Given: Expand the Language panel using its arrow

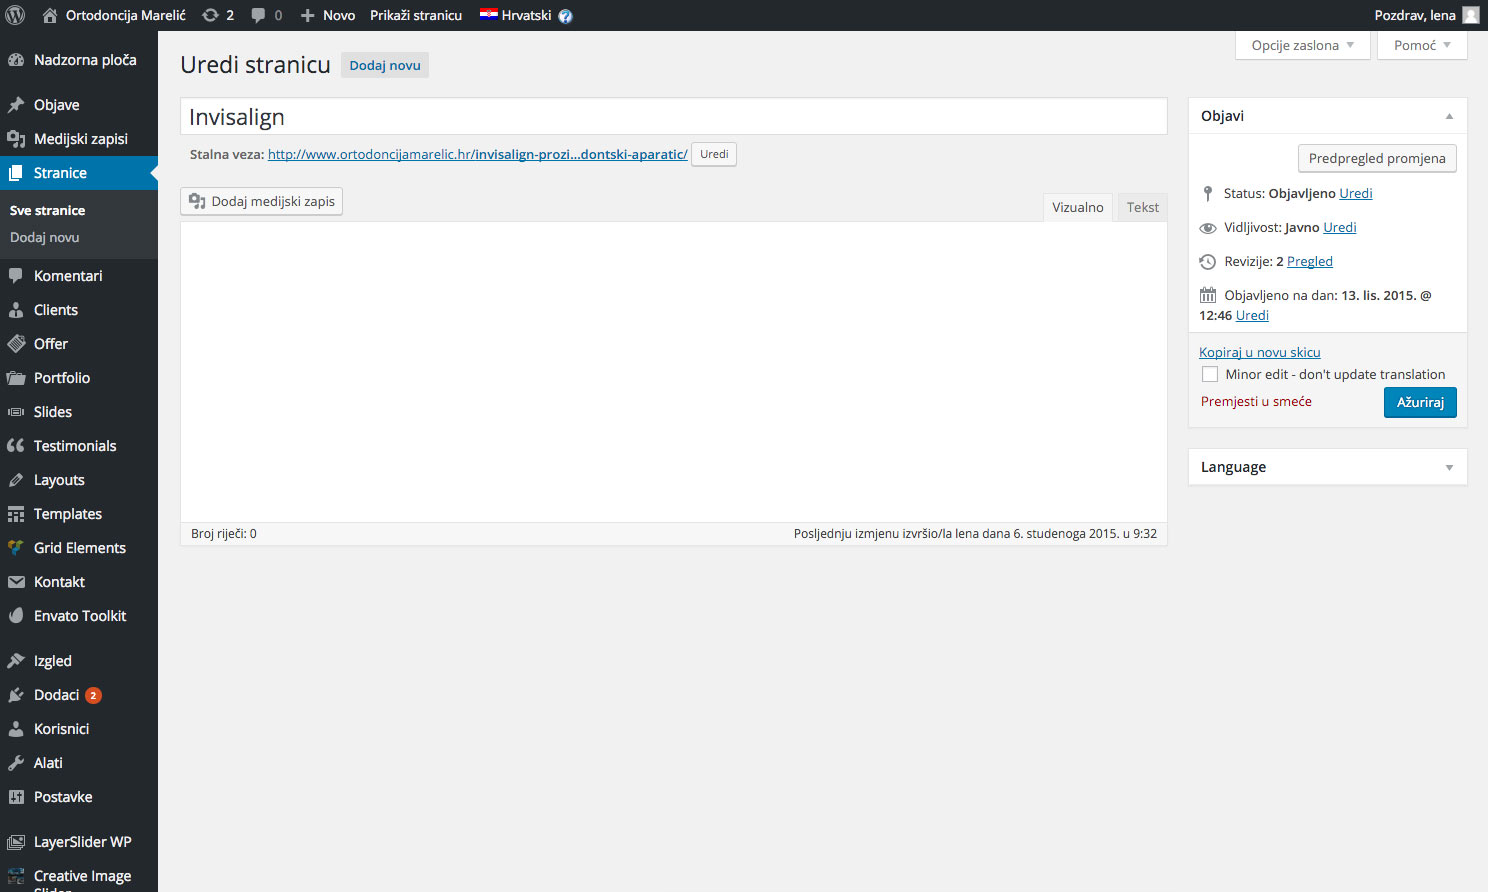Looking at the screenshot, I should point(1449,467).
